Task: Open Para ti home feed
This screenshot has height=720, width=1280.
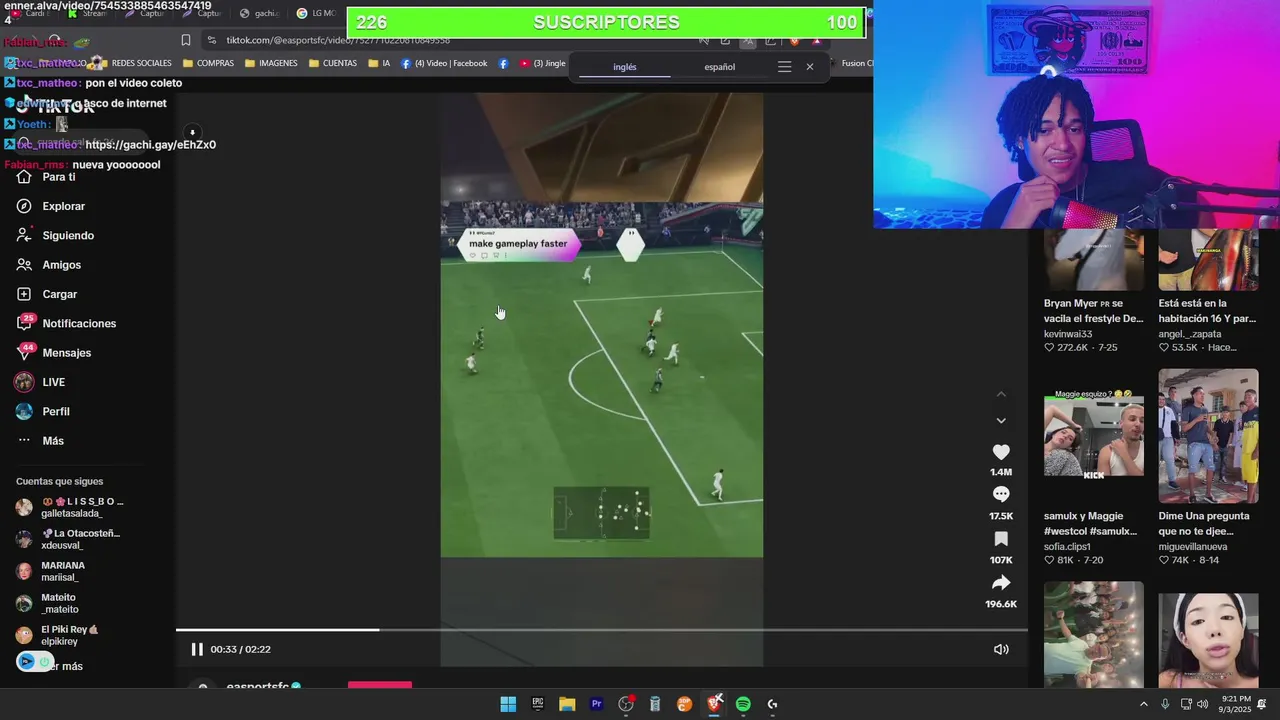Action: (x=46, y=177)
